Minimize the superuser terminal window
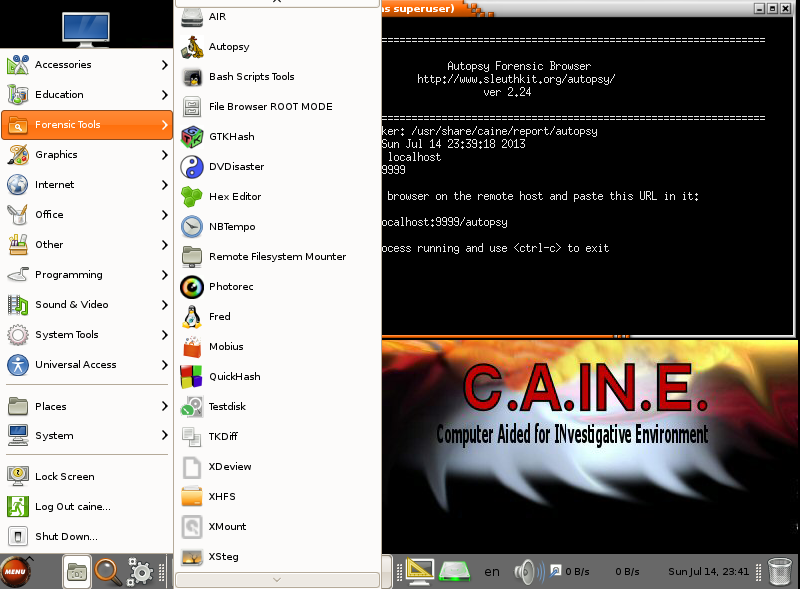Screen dimensions: 800x589 [x=760, y=9]
